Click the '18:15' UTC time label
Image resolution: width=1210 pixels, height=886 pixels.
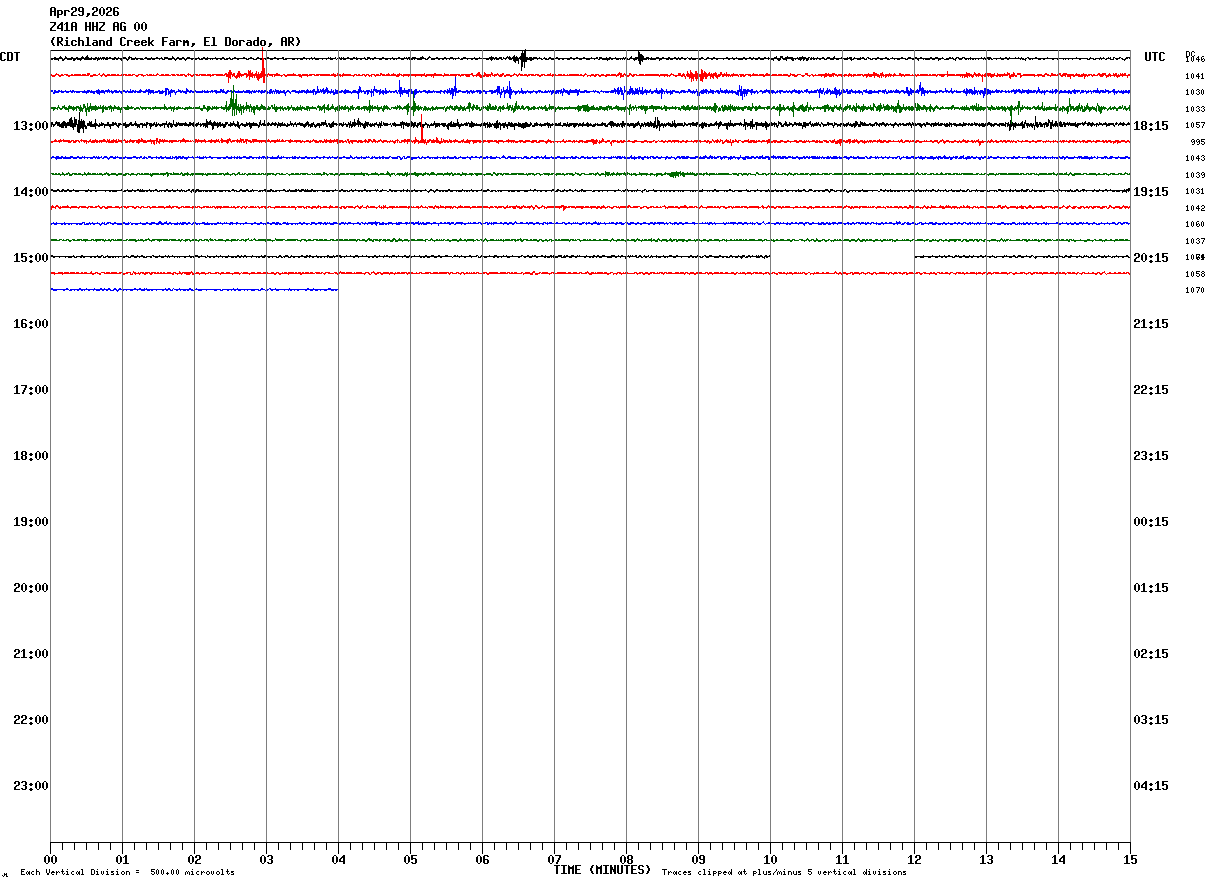(x=1151, y=126)
